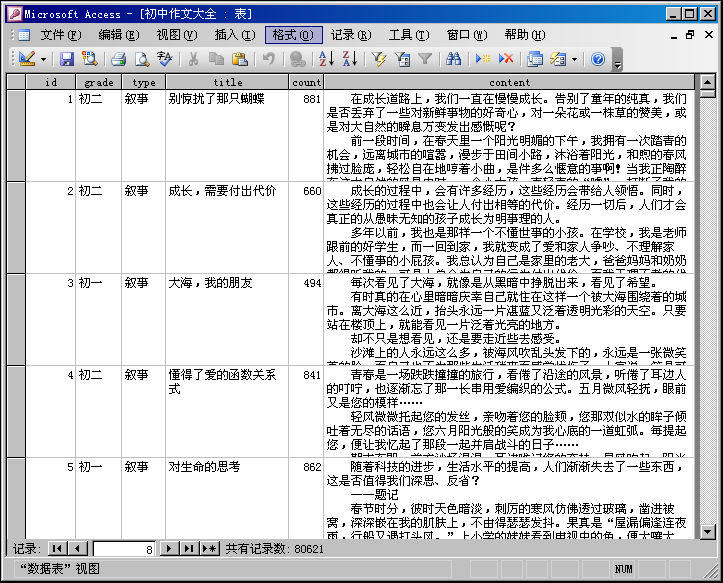Click new record navigation button at bottom
The image size is (723, 583).
pos(209,548)
